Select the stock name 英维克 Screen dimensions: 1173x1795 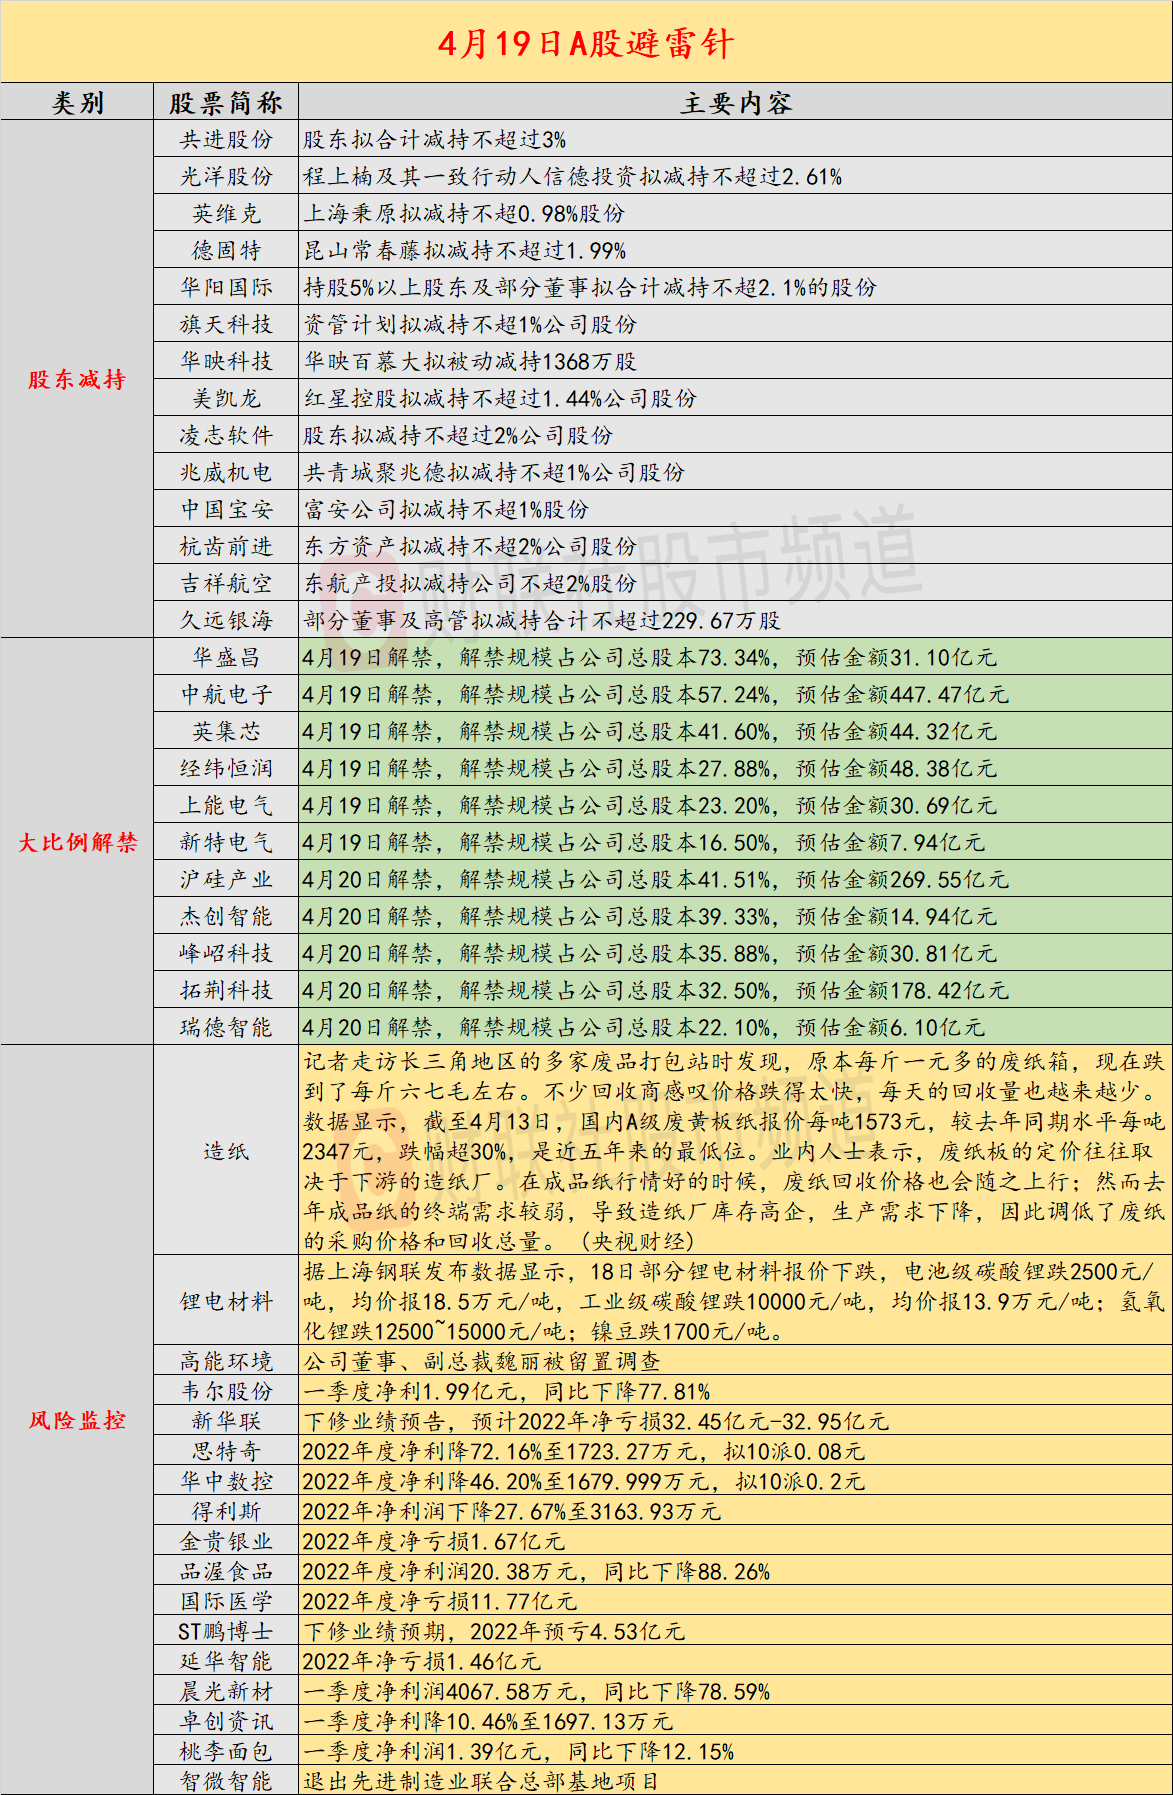(x=226, y=213)
